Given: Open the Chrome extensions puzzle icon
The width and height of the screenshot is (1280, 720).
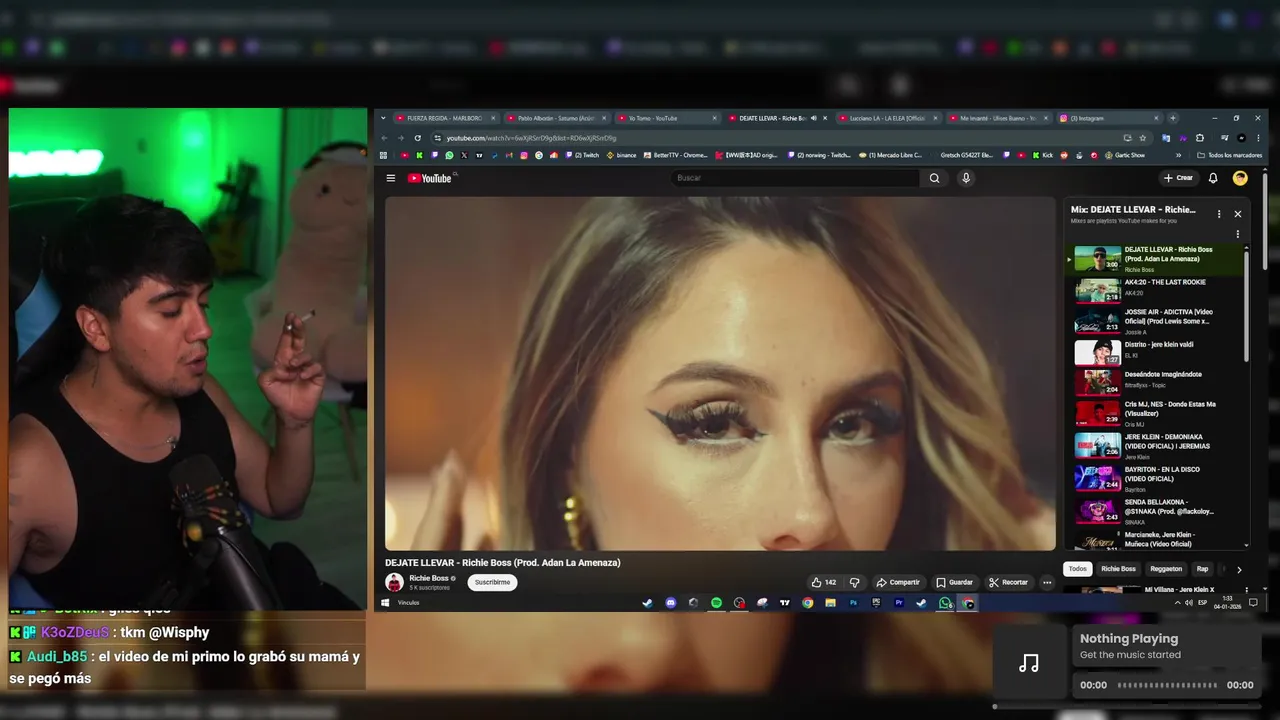Looking at the screenshot, I should tap(1200, 138).
